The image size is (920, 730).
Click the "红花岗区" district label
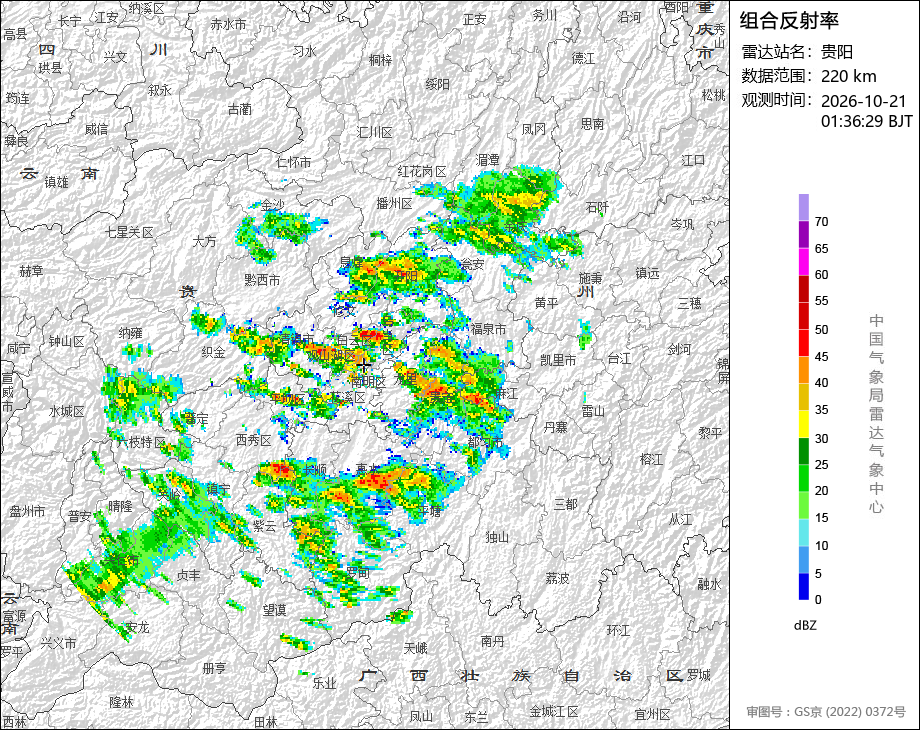click(x=422, y=171)
